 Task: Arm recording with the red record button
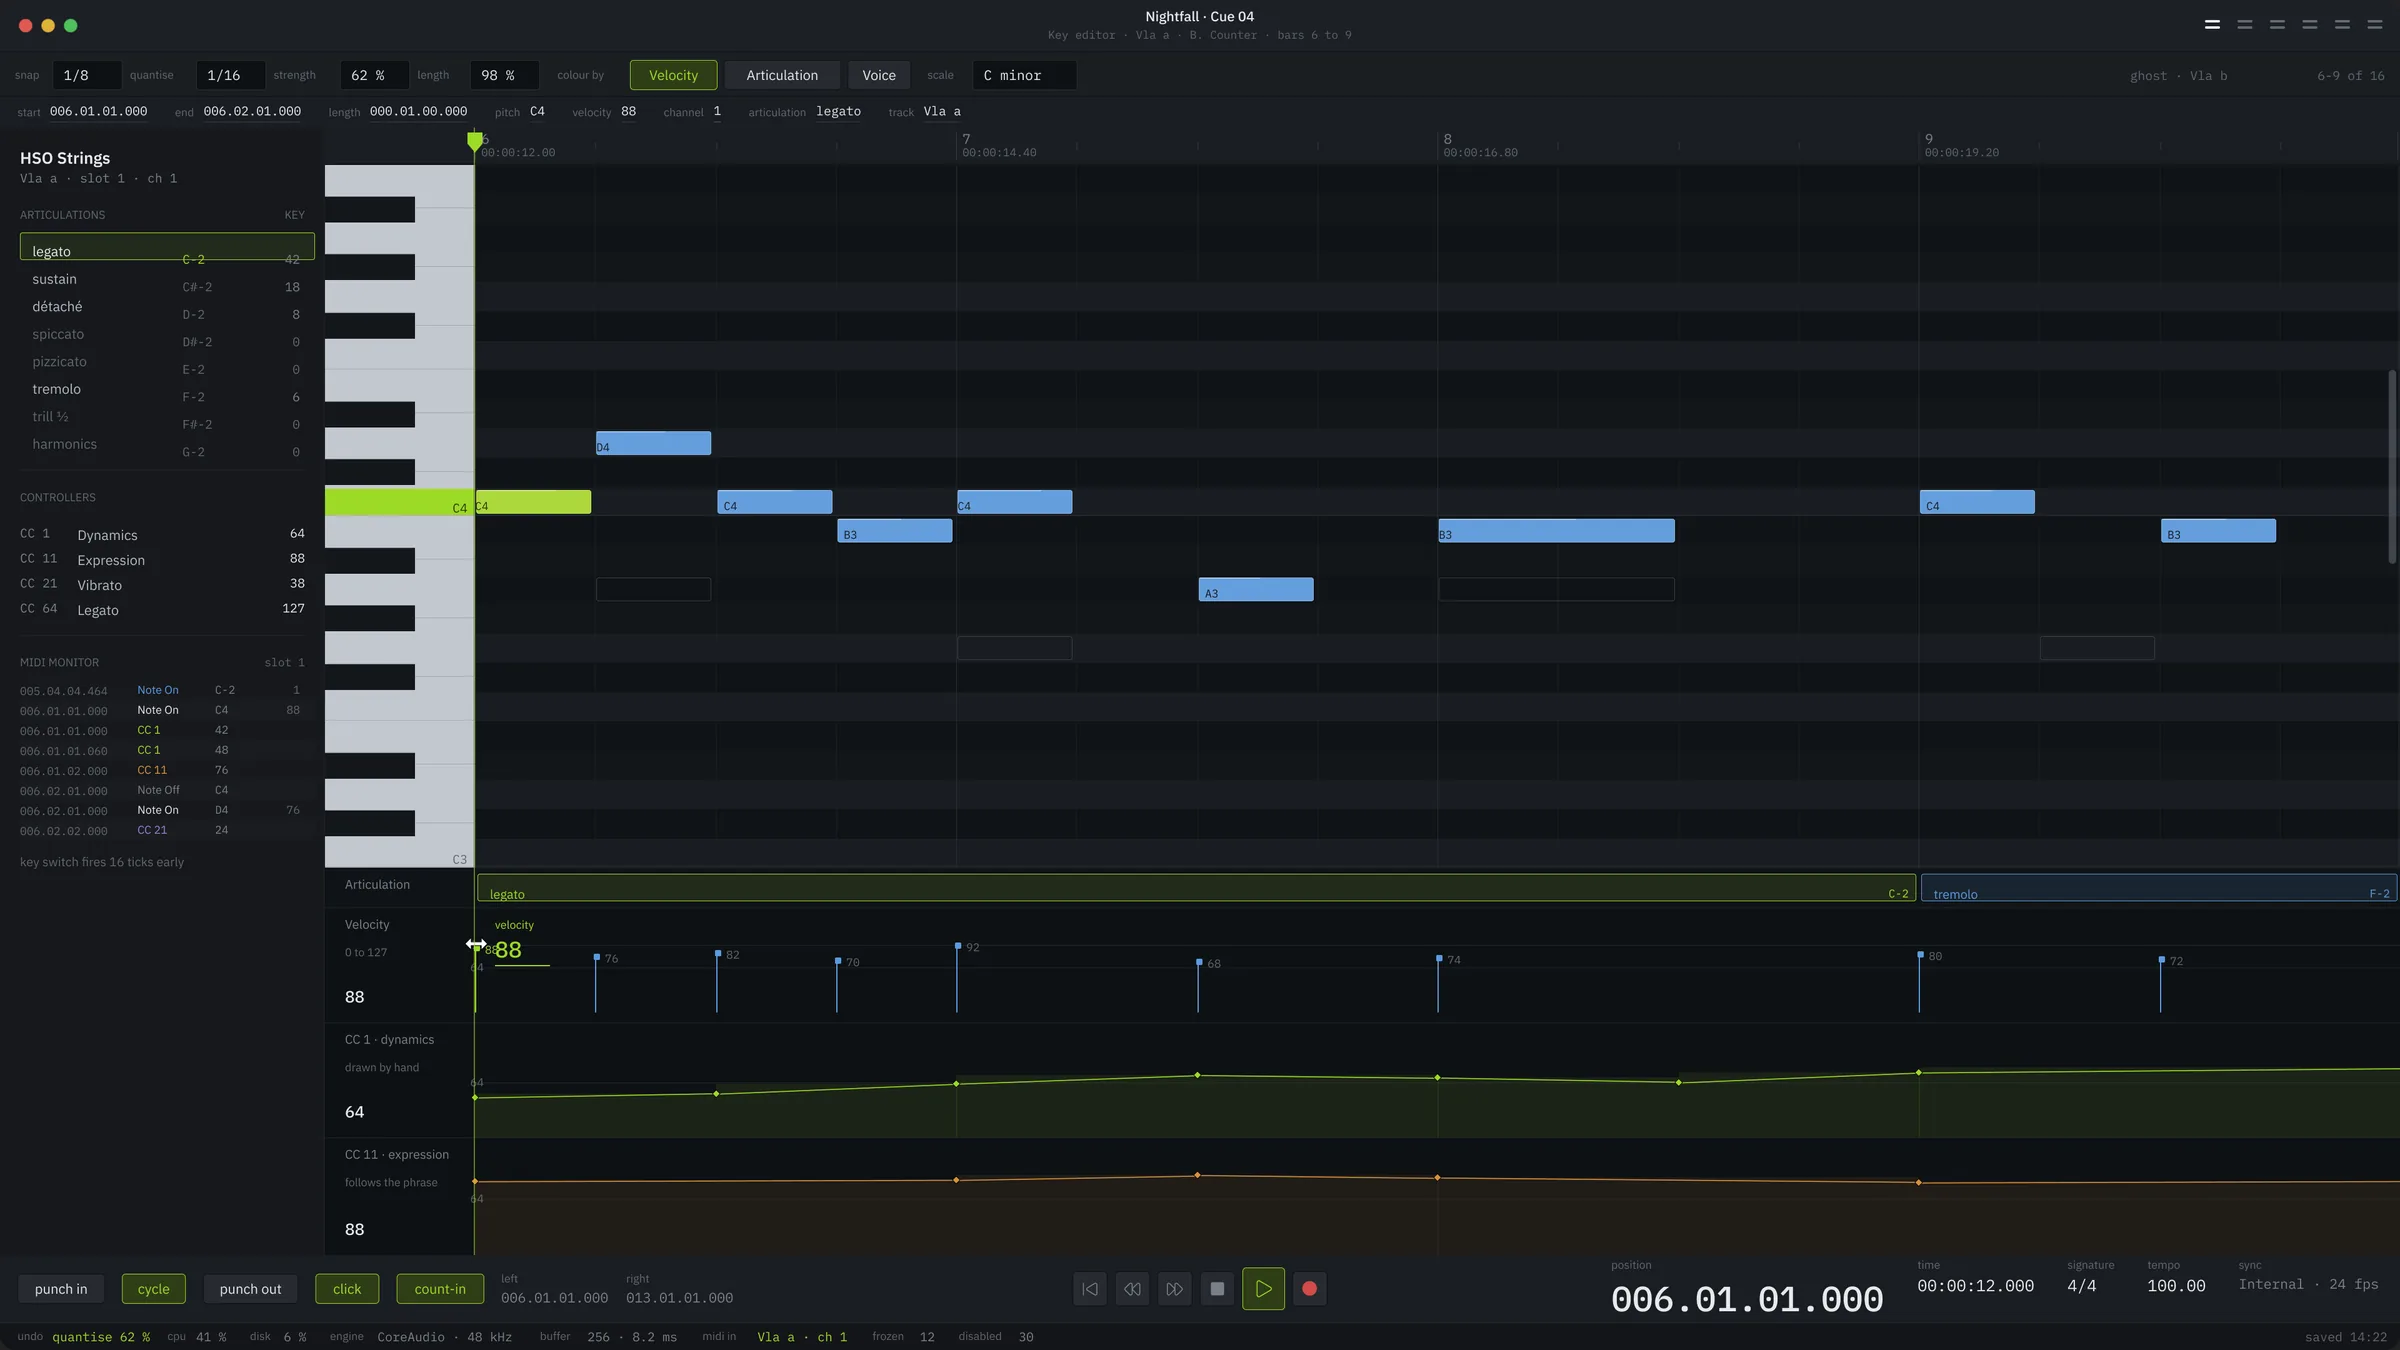[1309, 1289]
